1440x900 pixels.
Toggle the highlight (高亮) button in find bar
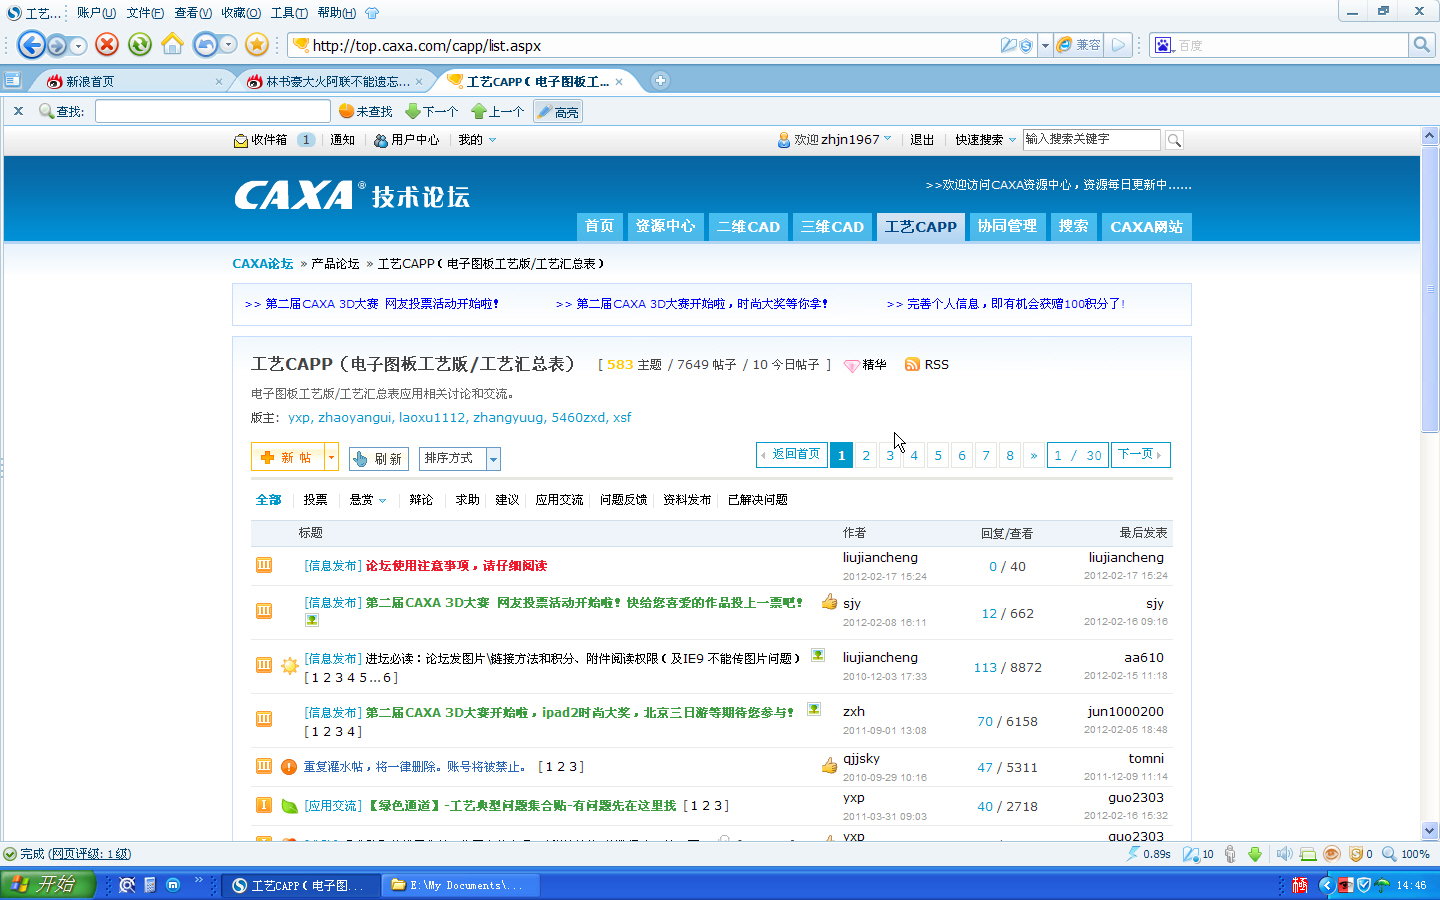(558, 112)
